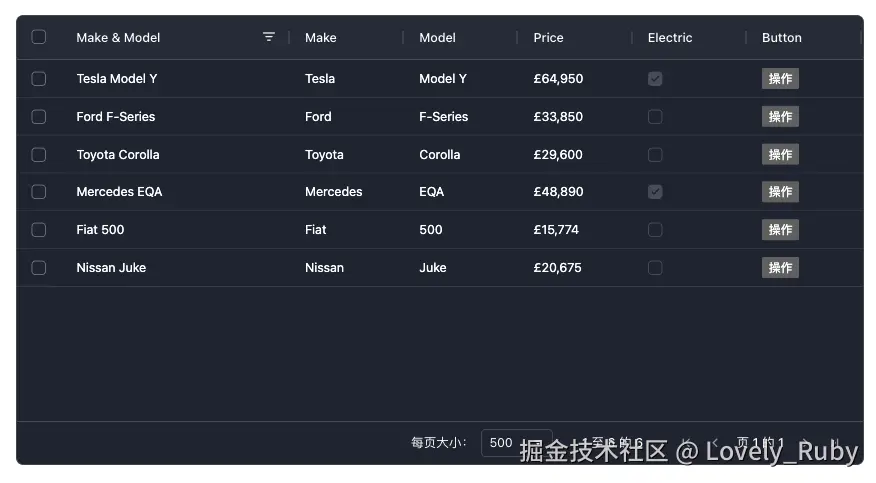The image size is (876, 483).
Task: Select the Toyota Corolla row checkbox
Action: tap(39, 155)
